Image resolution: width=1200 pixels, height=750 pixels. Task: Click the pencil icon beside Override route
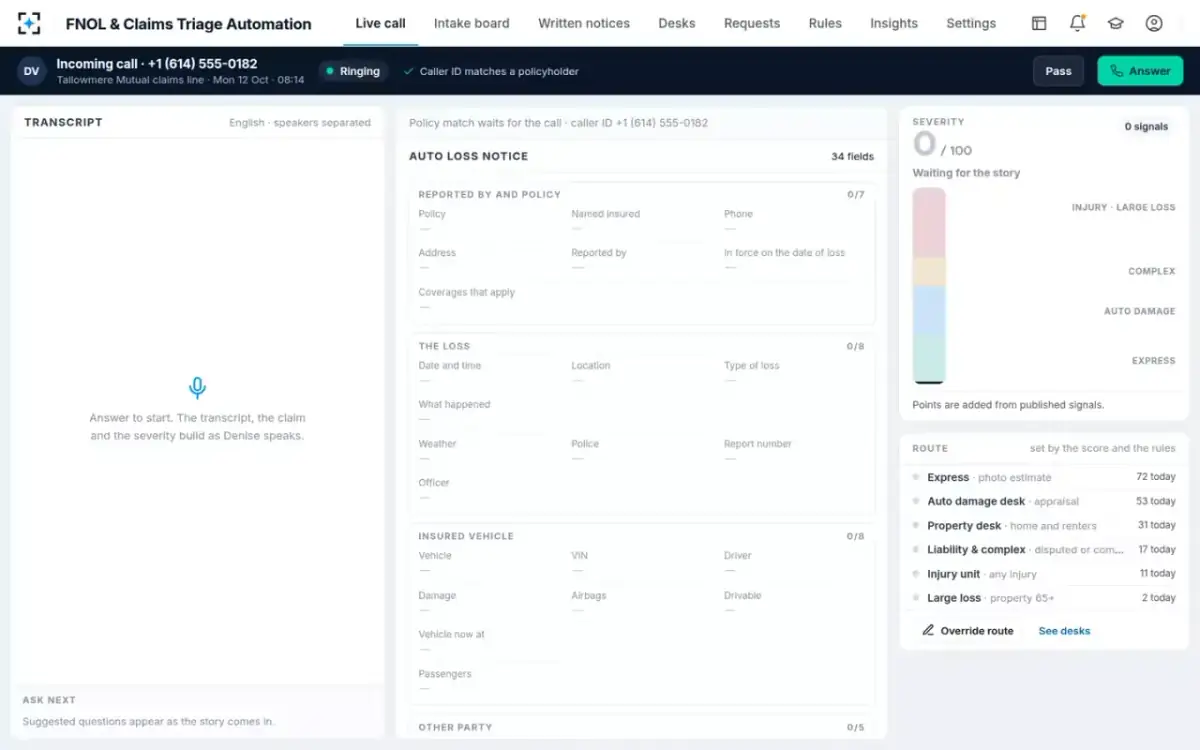(x=928, y=631)
